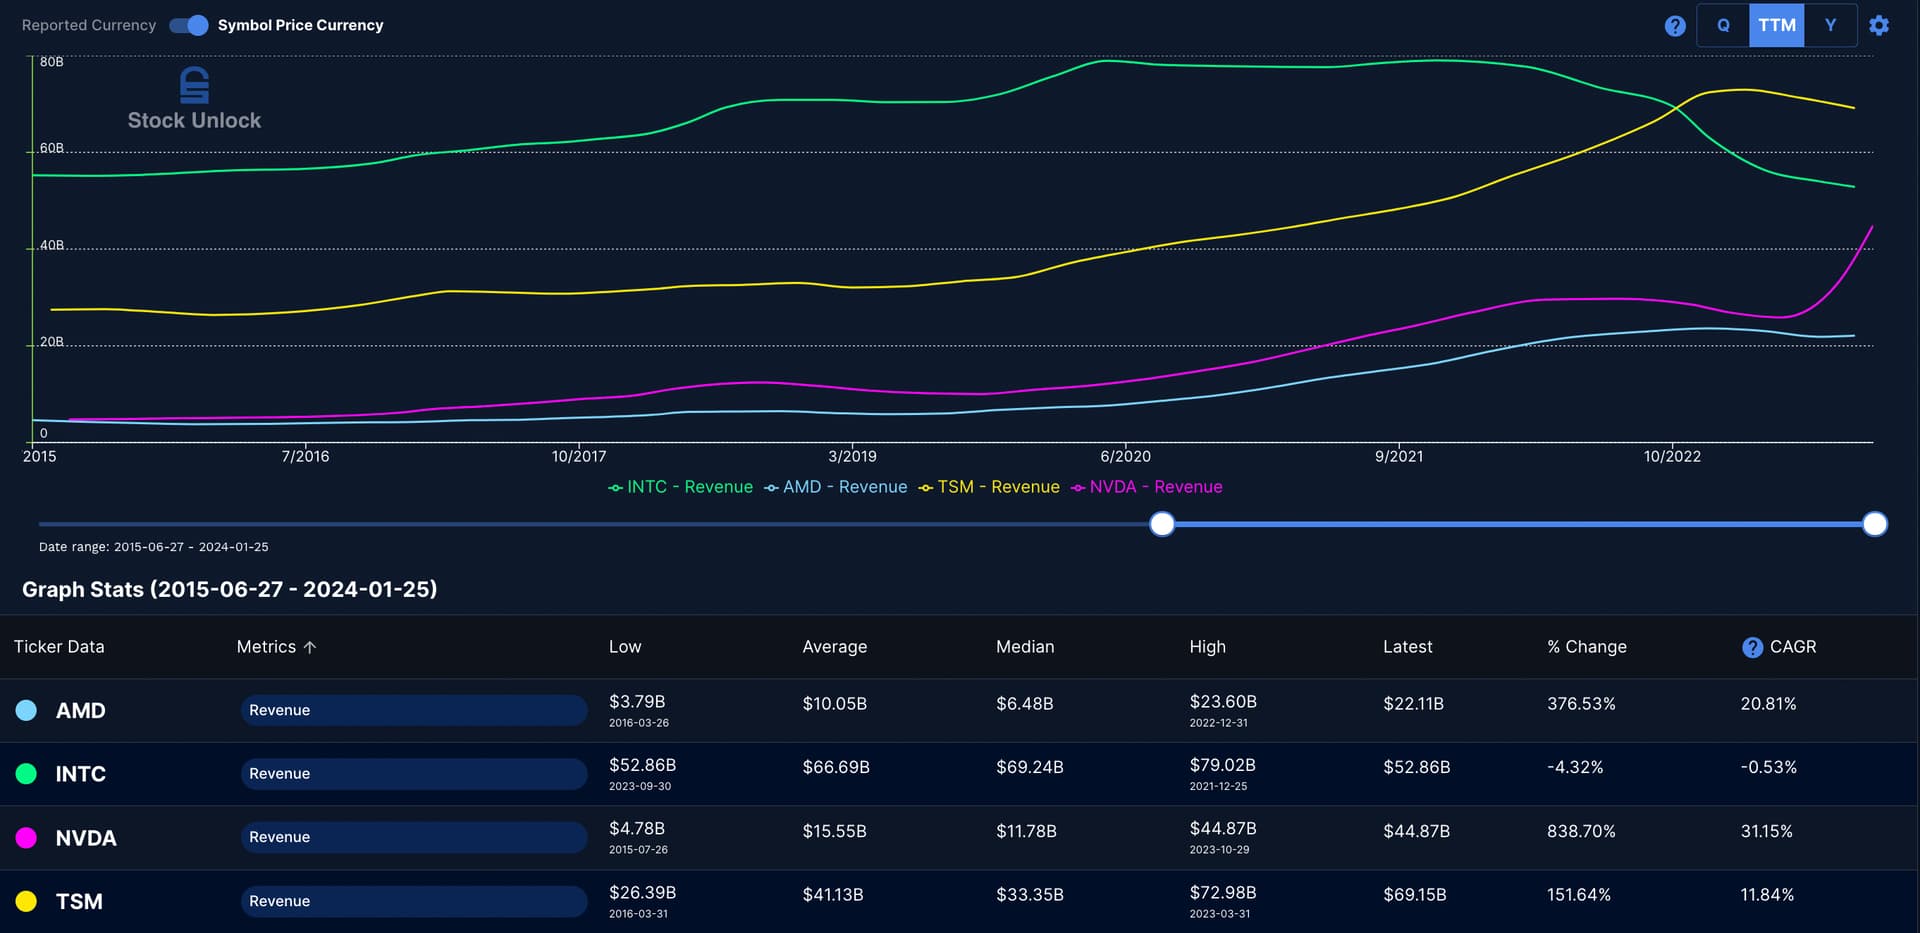Toggle TSM - Revenue legend entry
1920x933 pixels.
tap(989, 487)
